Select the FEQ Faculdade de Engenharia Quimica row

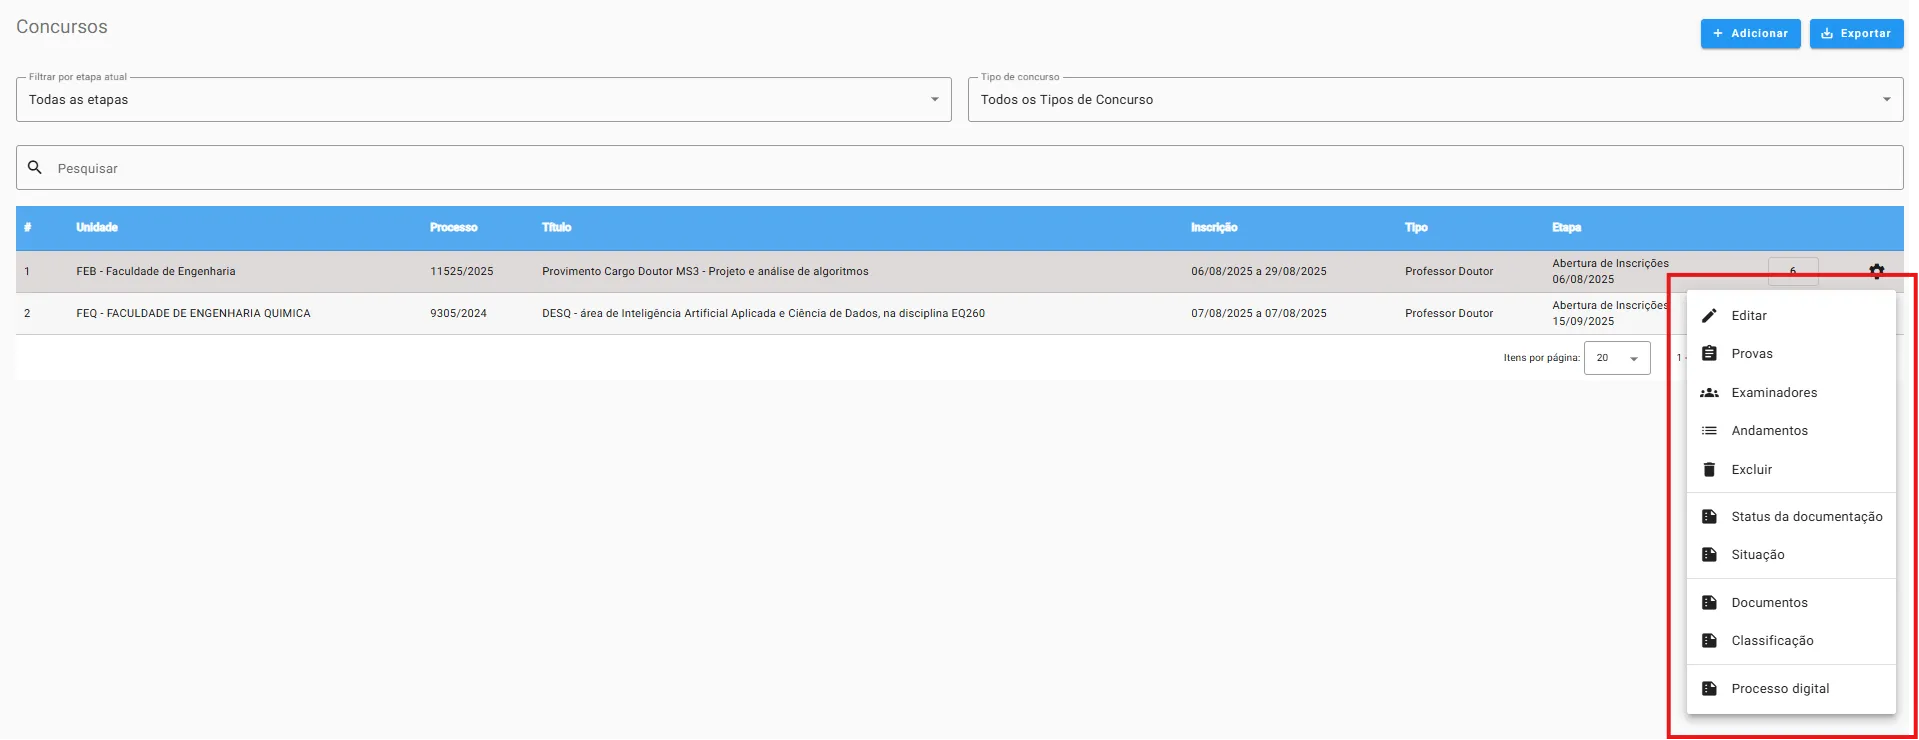pos(193,314)
